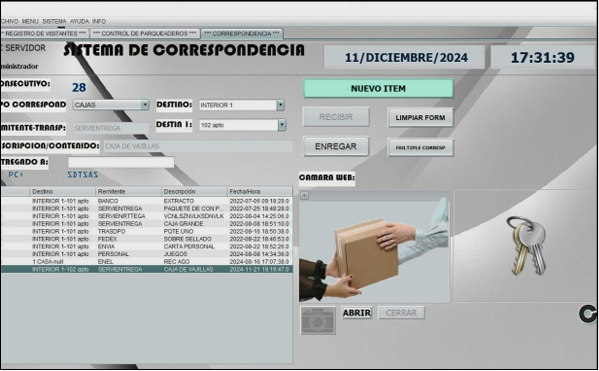Click the clock 17:31:39 display

(542, 58)
